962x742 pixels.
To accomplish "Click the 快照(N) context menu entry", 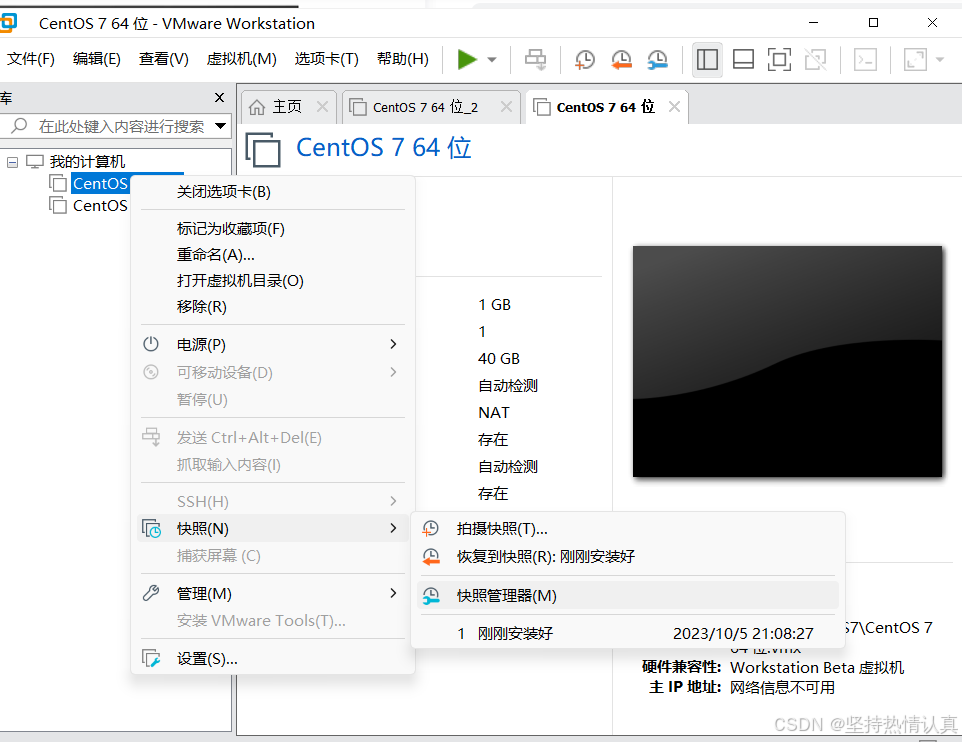I will click(274, 528).
